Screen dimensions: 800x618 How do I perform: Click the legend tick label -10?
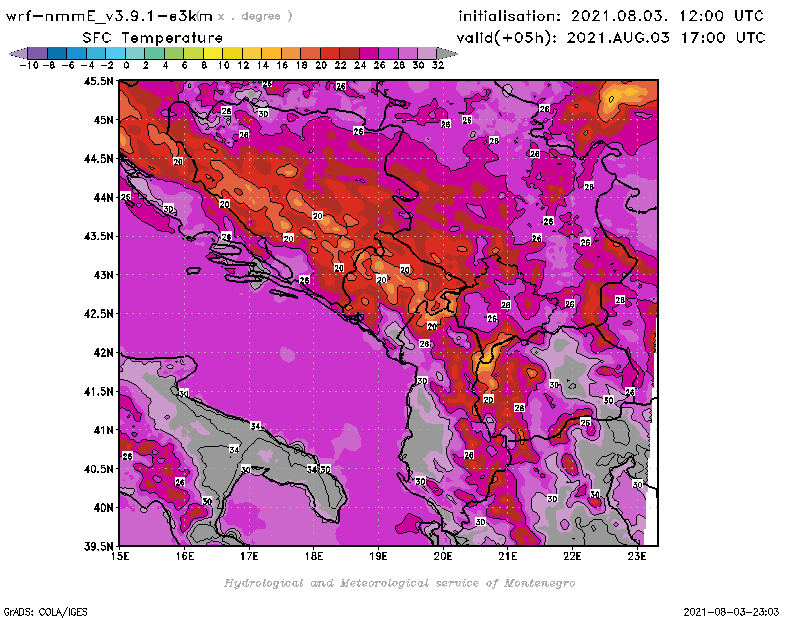click(x=29, y=65)
